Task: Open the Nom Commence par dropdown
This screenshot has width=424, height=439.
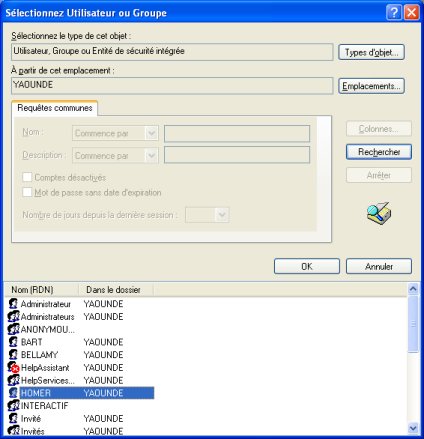Action: (x=115, y=133)
